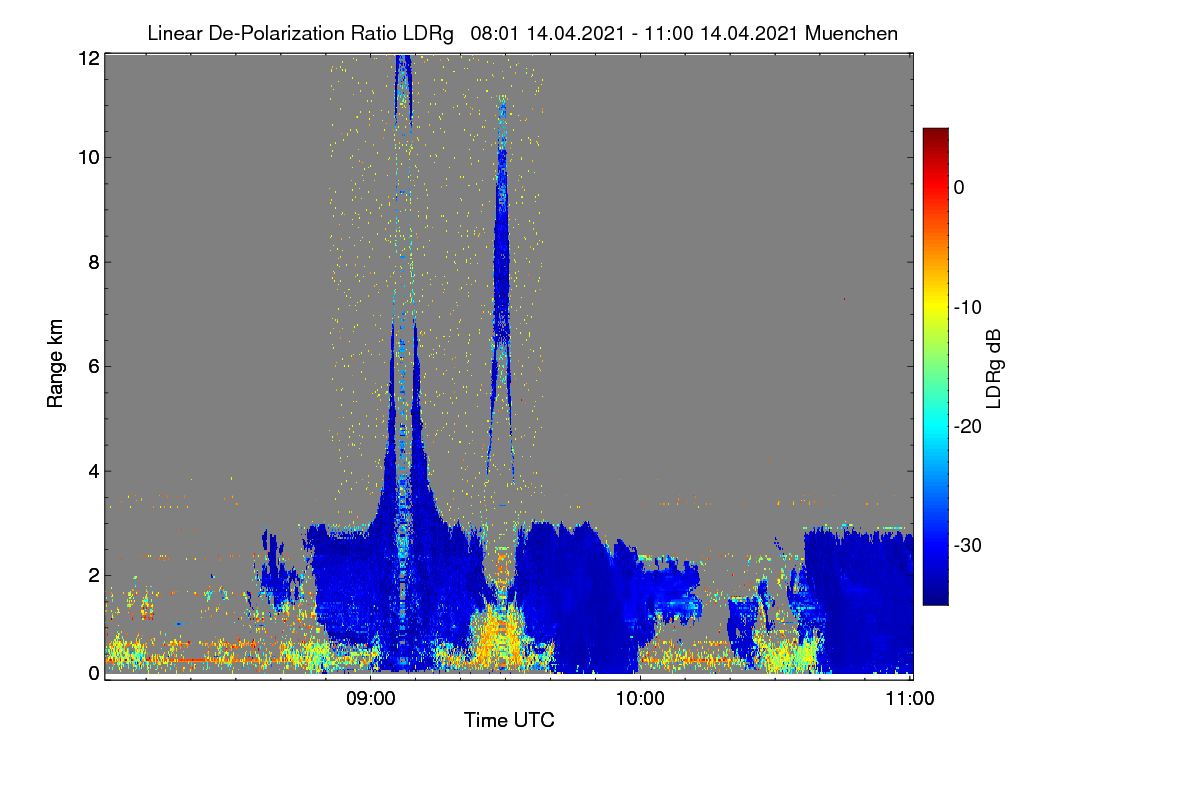The image size is (1200, 800).
Task: Click the 8 km range tick label
Action: pyautogui.click(x=94, y=262)
